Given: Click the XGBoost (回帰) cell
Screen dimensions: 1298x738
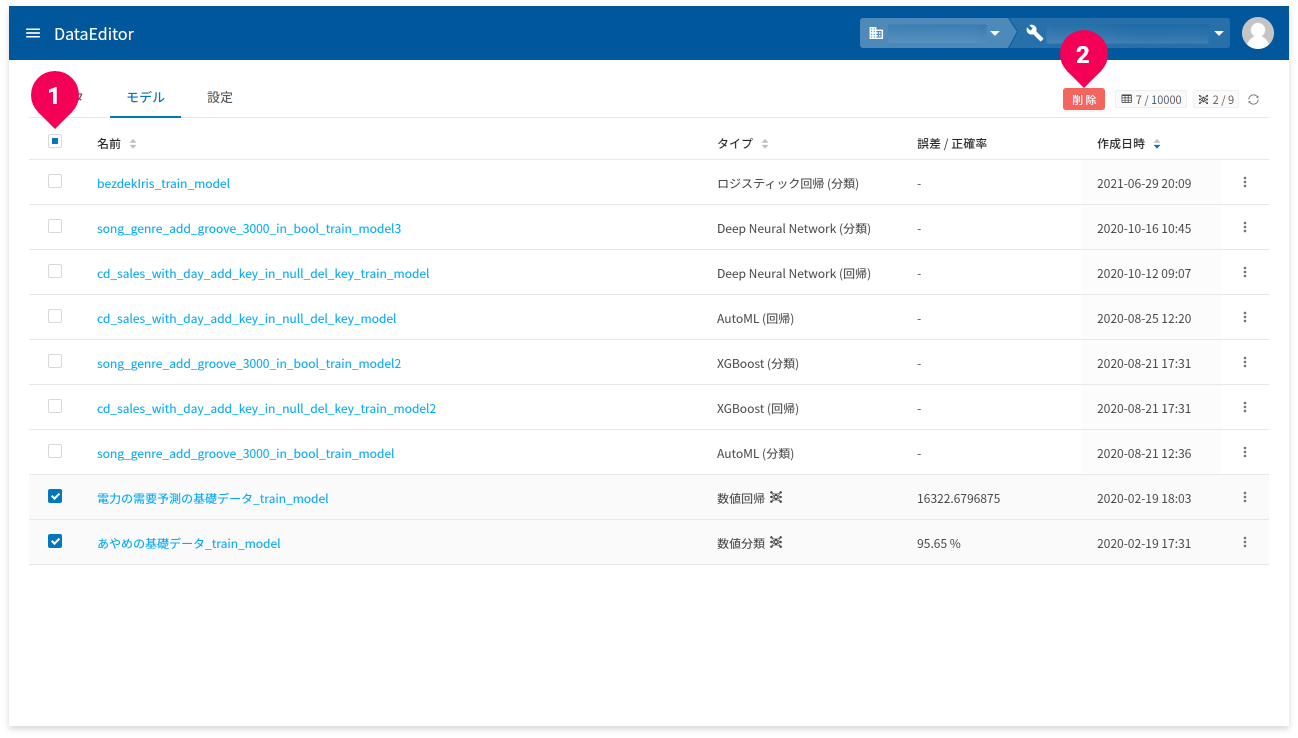Looking at the screenshot, I should click(758, 408).
